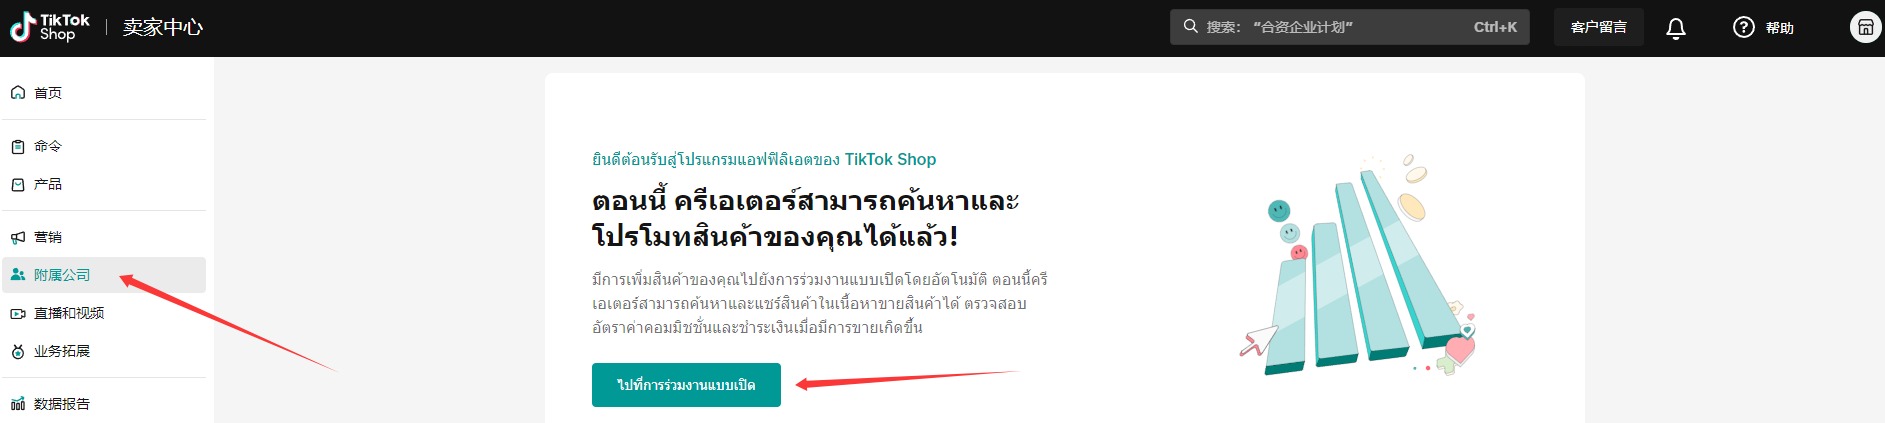
Task: Click the green ไปที่การร่วมงานแบบเปิด button
Action: (686, 385)
